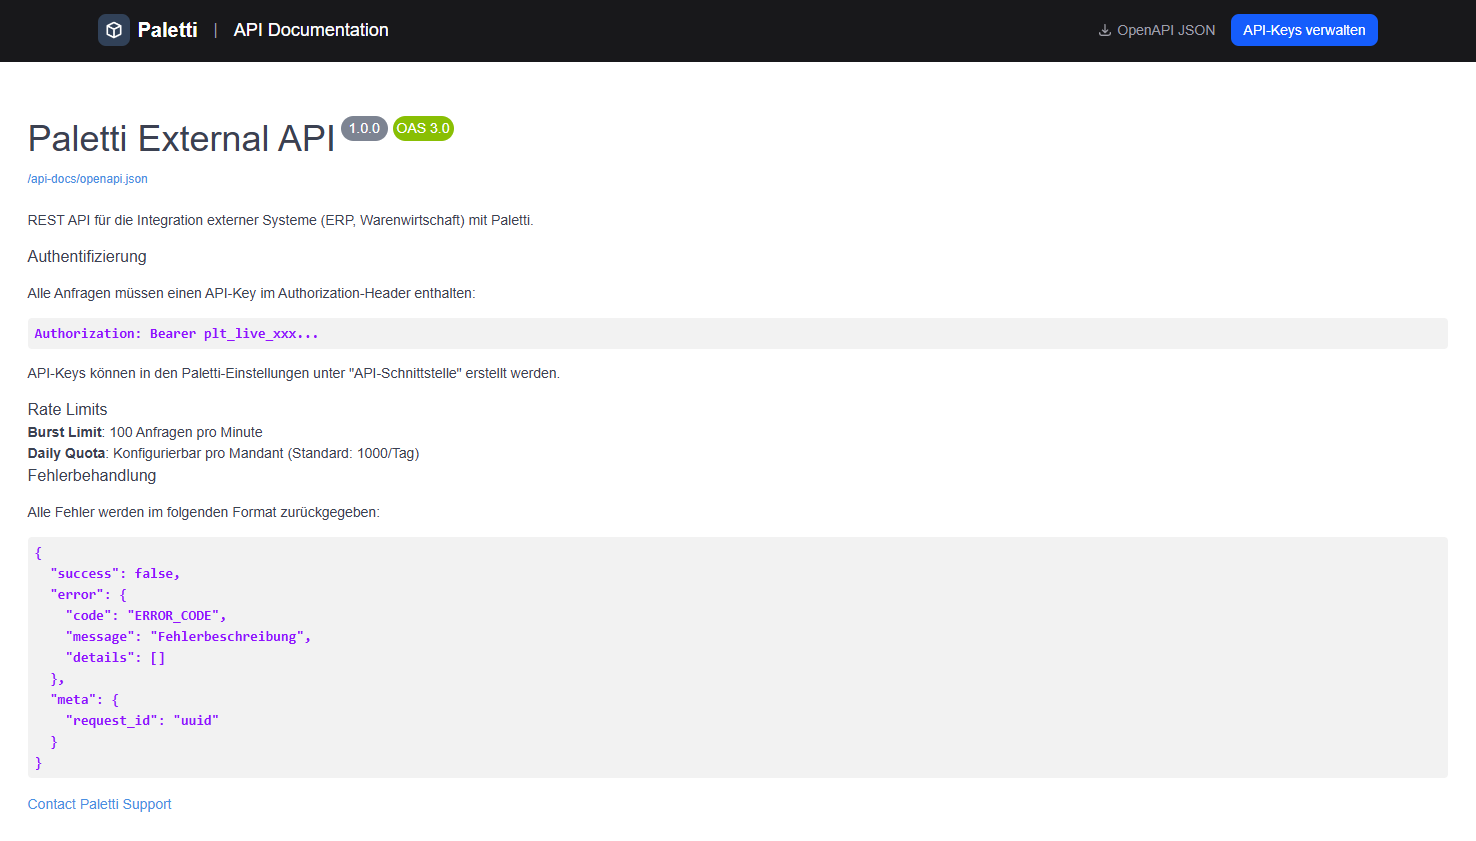Click the Authorization Bearer code block
Image resolution: width=1476 pixels, height=841 pixels.
[x=177, y=334]
